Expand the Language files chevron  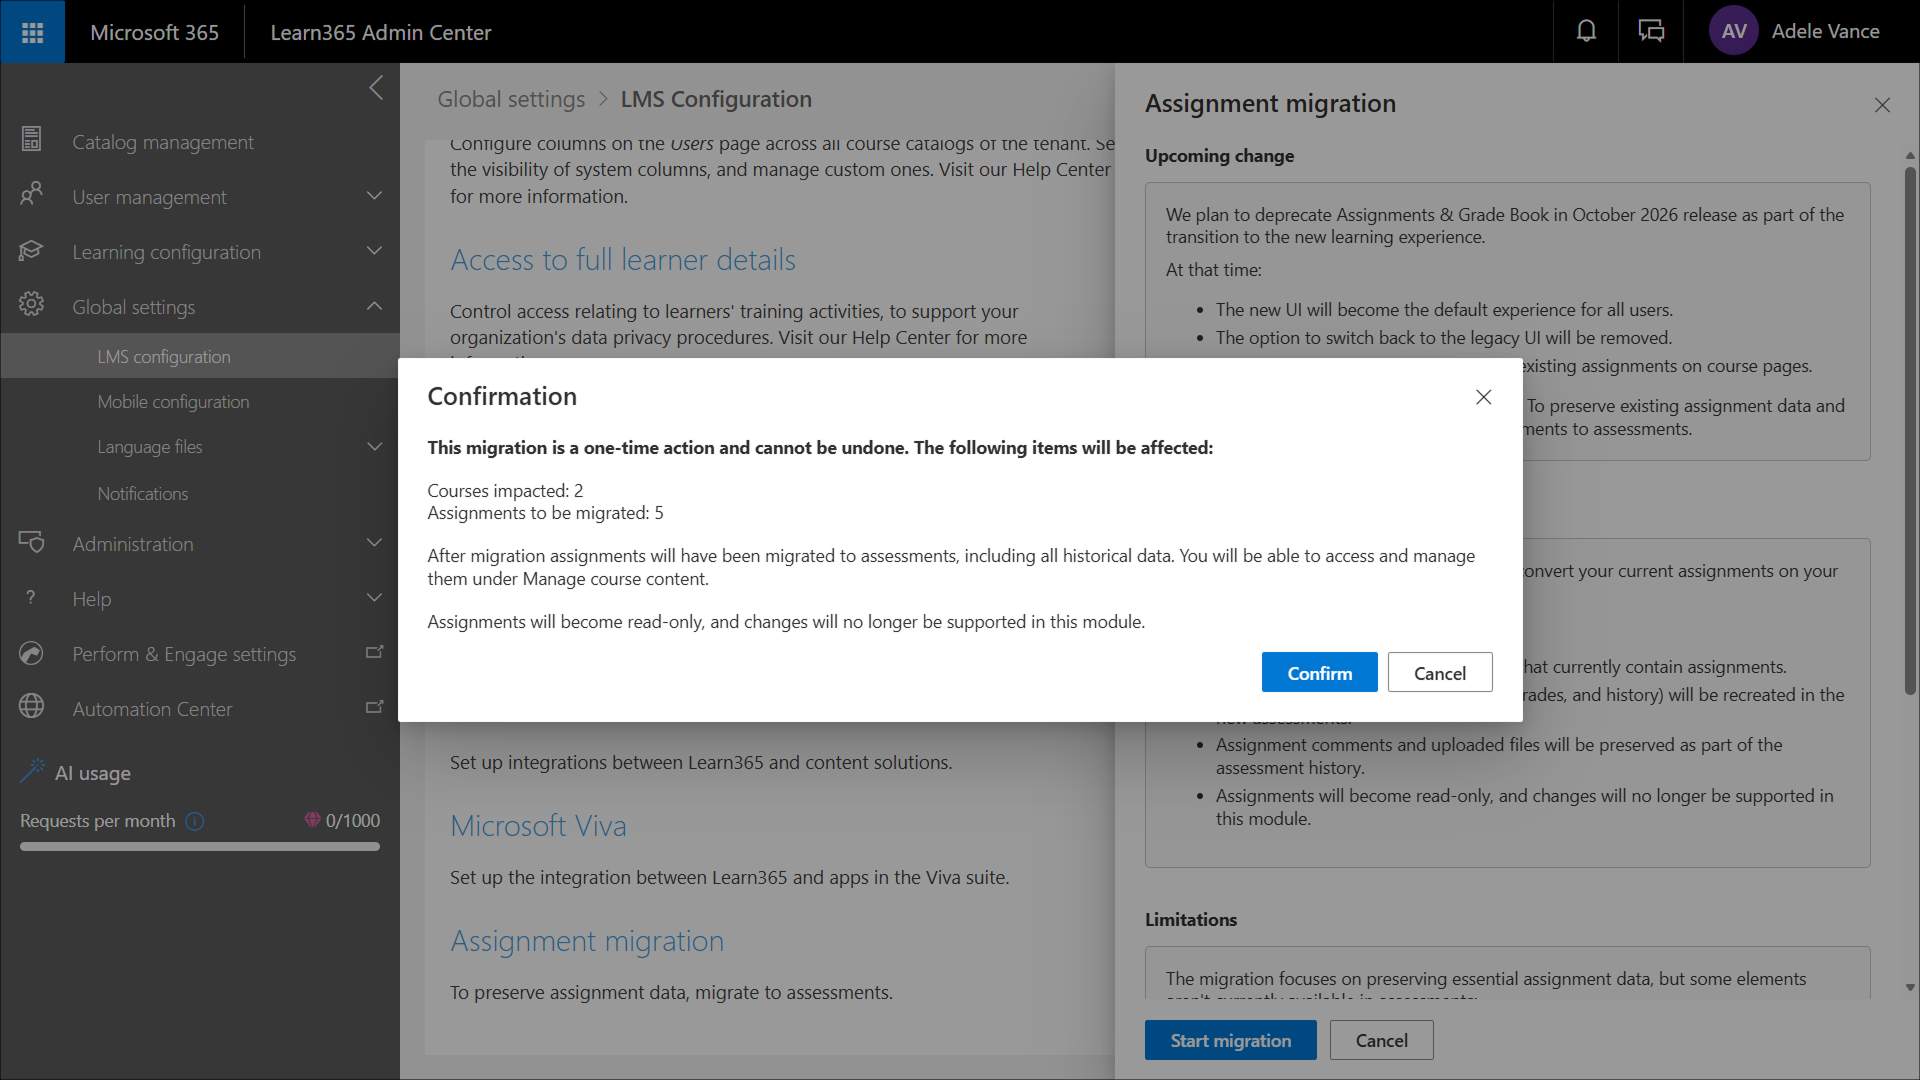click(374, 446)
